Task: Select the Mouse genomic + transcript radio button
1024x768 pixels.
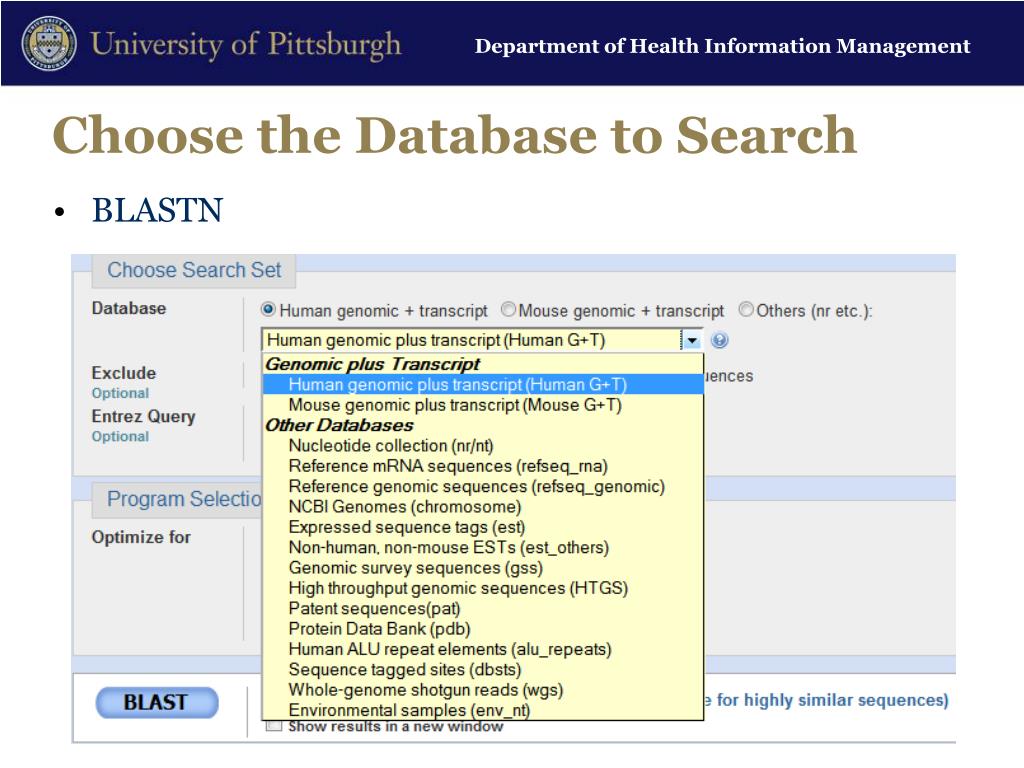Action: (x=508, y=310)
